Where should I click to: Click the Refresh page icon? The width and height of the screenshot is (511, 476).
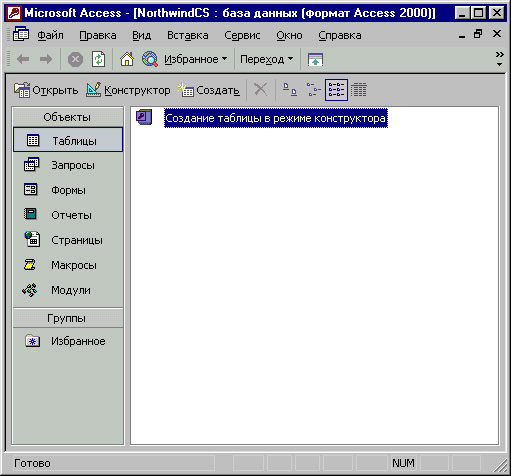(x=99, y=59)
